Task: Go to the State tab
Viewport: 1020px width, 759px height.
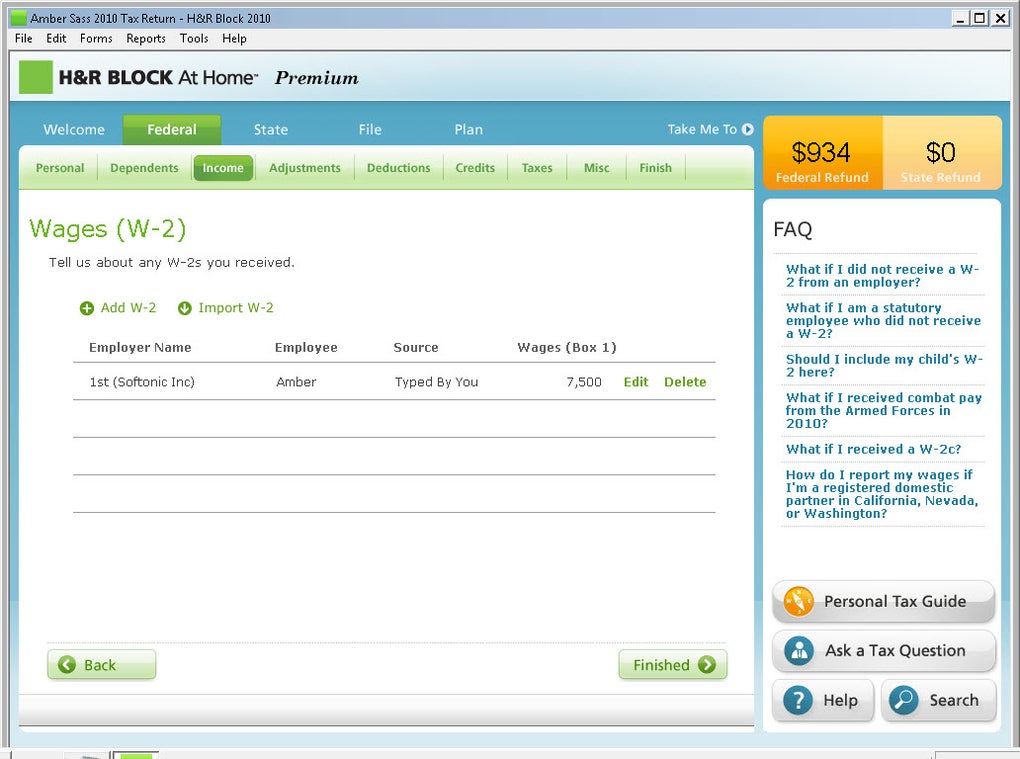Action: [x=271, y=129]
